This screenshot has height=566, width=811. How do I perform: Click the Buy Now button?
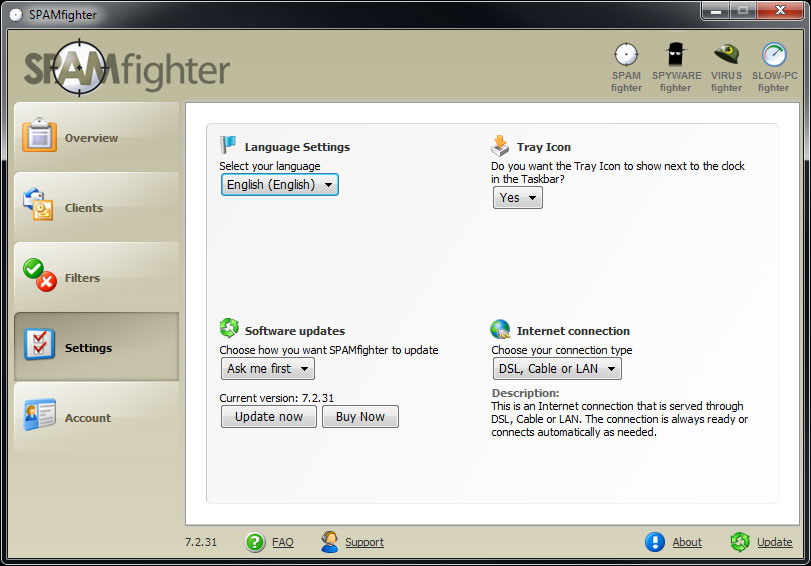361,416
